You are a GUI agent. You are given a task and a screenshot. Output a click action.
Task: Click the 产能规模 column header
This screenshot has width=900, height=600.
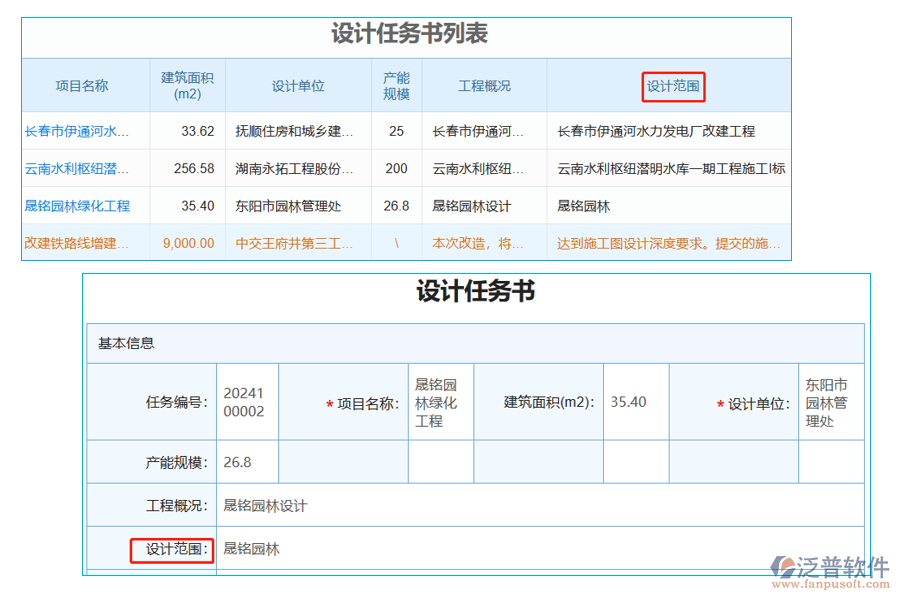tap(397, 86)
